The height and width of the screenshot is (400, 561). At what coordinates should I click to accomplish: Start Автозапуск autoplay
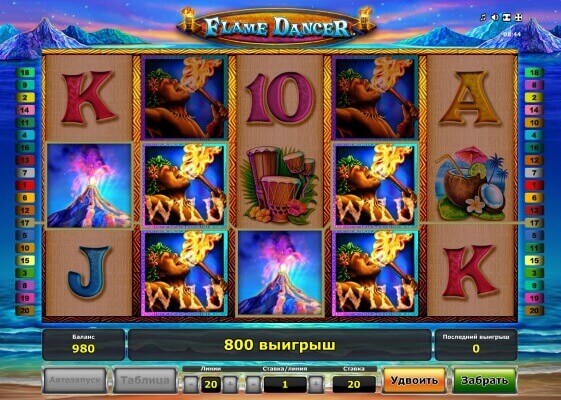(75, 380)
